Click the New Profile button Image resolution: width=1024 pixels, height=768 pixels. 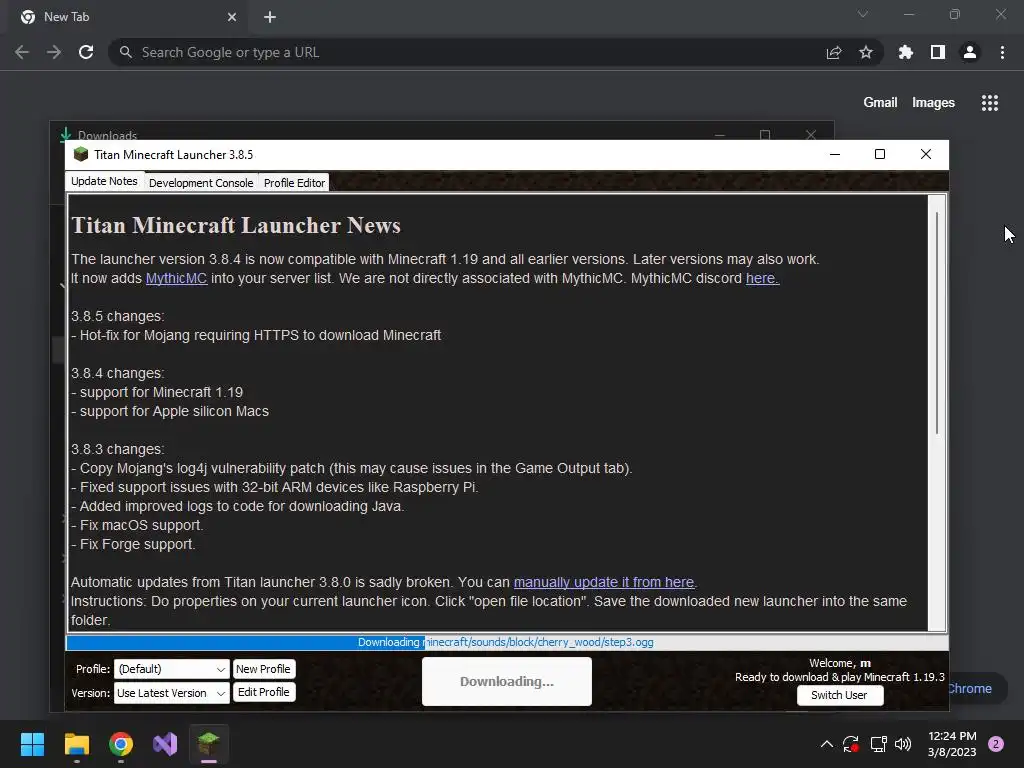click(263, 669)
